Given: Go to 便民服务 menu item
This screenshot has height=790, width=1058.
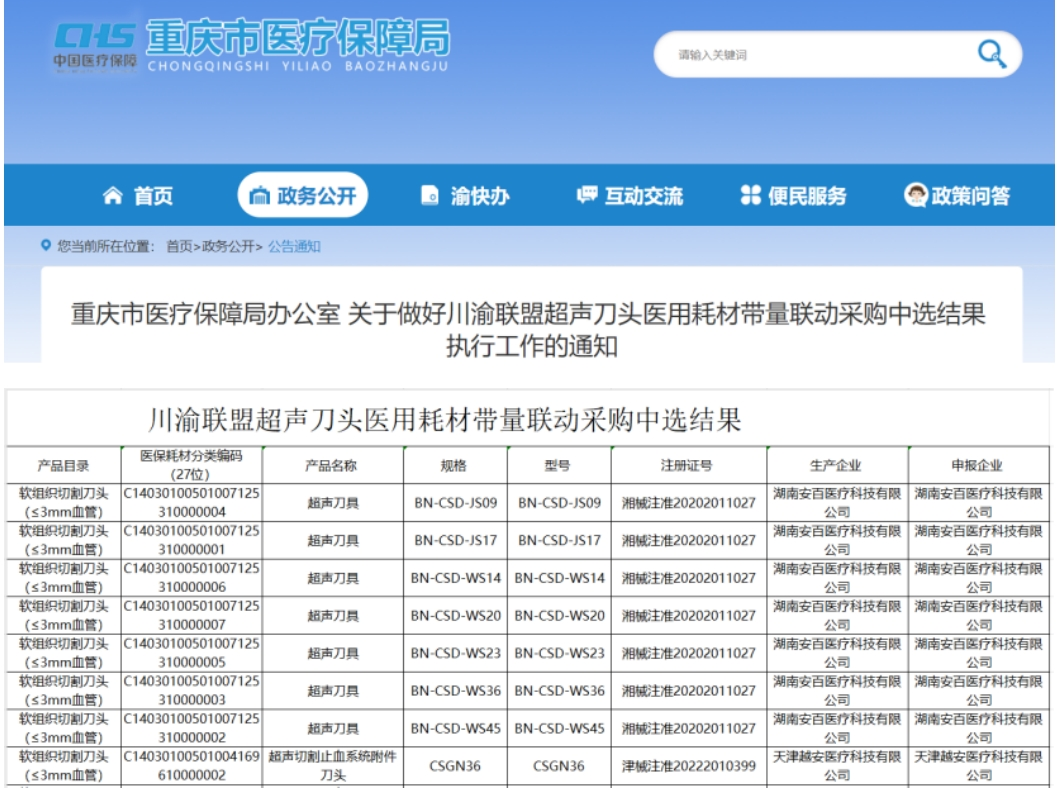Looking at the screenshot, I should [806, 196].
